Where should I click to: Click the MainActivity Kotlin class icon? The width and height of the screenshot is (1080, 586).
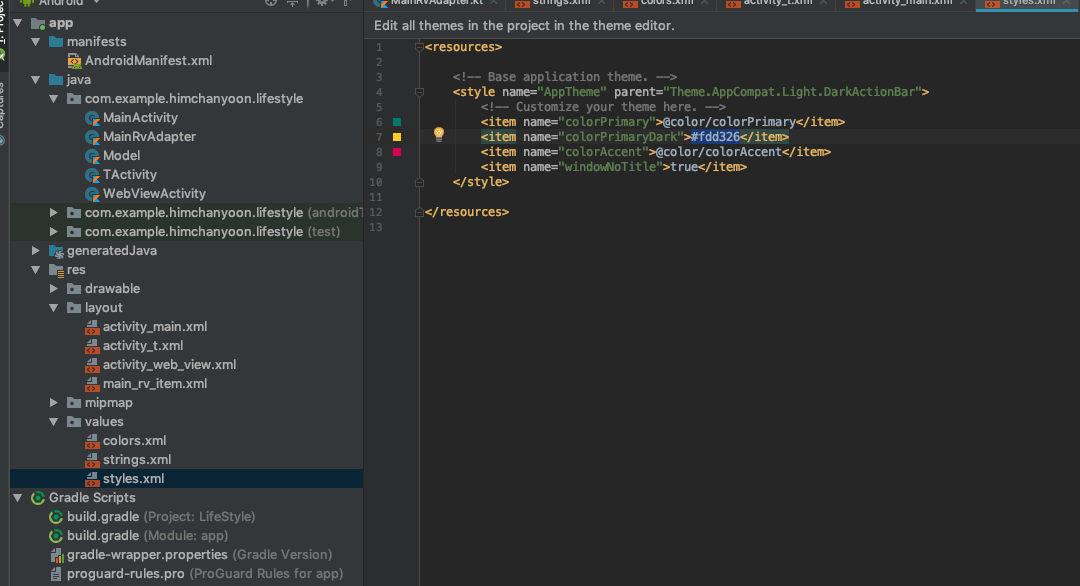[x=92, y=118]
